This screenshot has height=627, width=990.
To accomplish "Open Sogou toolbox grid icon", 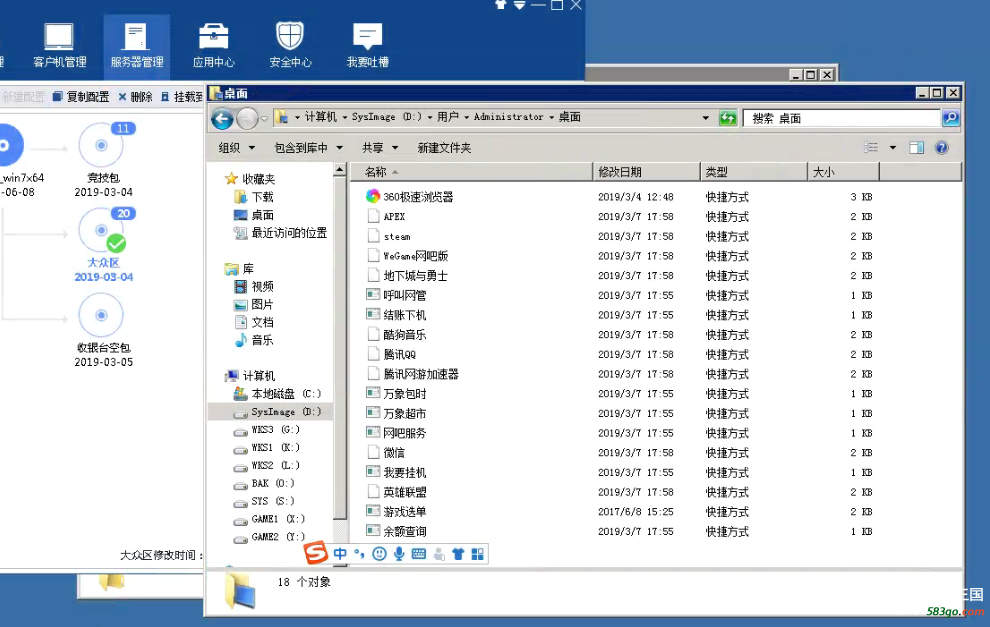I will coord(478,554).
